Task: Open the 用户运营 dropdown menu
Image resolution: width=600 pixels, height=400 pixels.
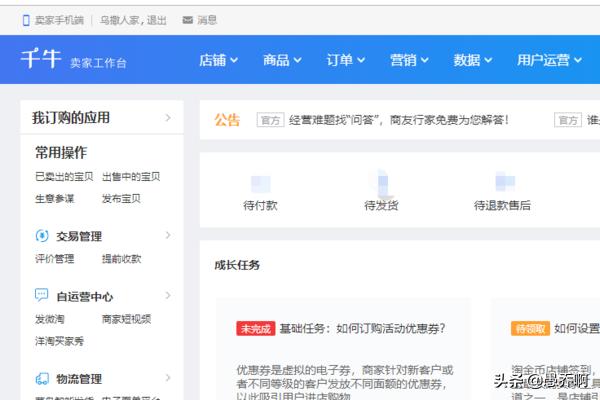Action: (549, 60)
